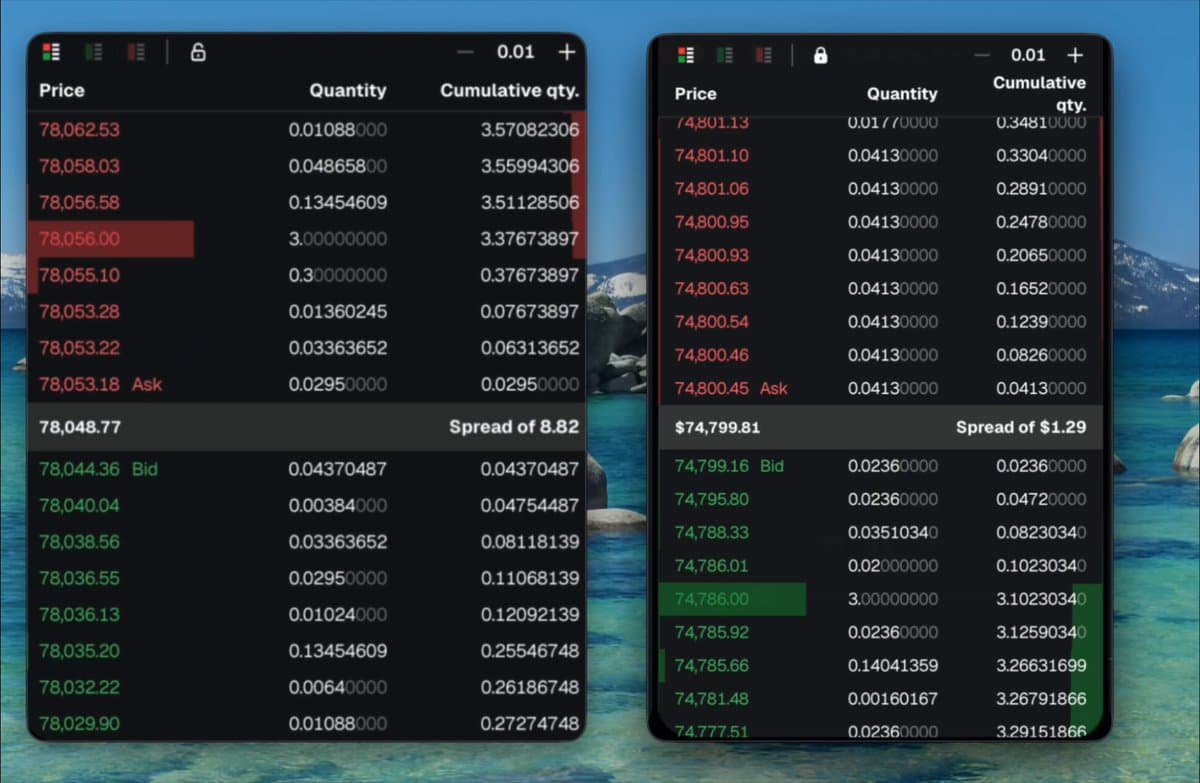The image size is (1200, 783).
Task: Select the Quantity column header on right panel
Action: coord(902,94)
